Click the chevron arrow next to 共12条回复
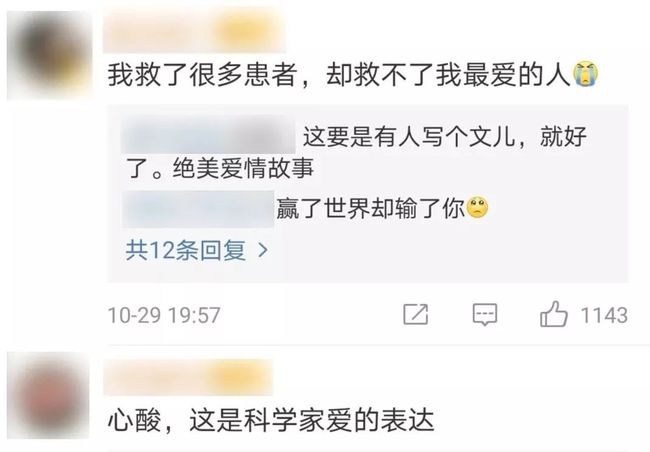The width and height of the screenshot is (650, 452). [x=263, y=250]
